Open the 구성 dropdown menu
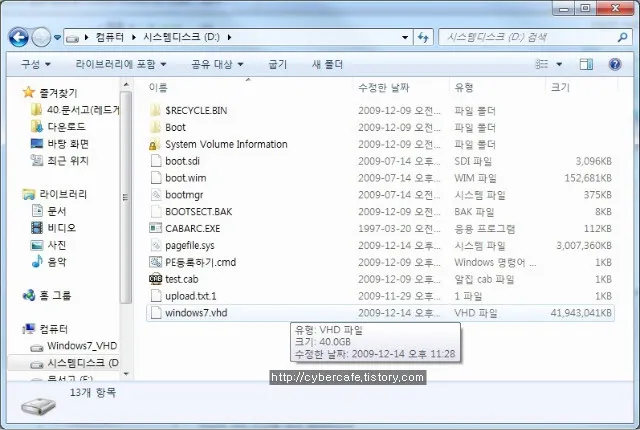Viewport: 640px width, 430px height. point(35,64)
